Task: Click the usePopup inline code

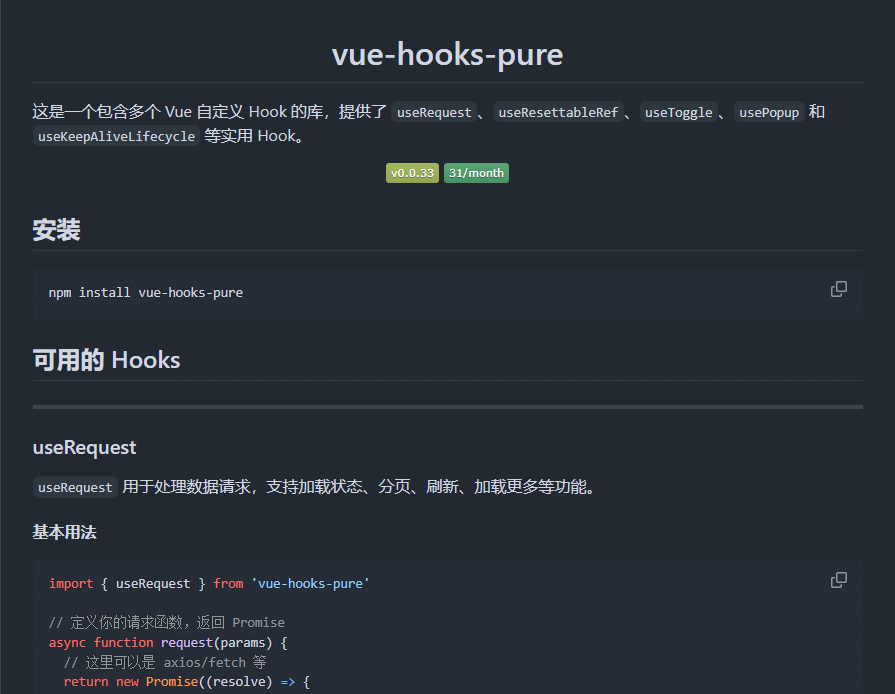Action: 769,112
